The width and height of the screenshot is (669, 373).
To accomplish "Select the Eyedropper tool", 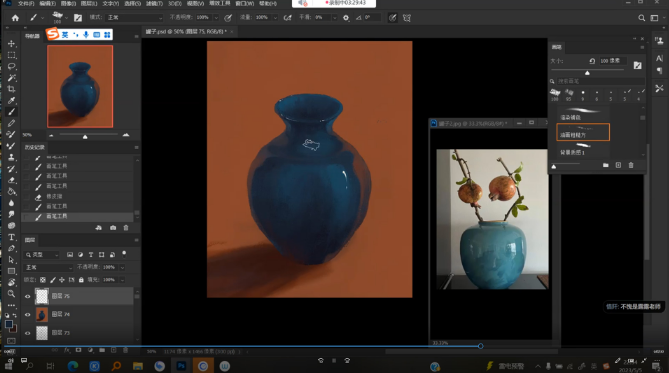I will tap(12, 100).
